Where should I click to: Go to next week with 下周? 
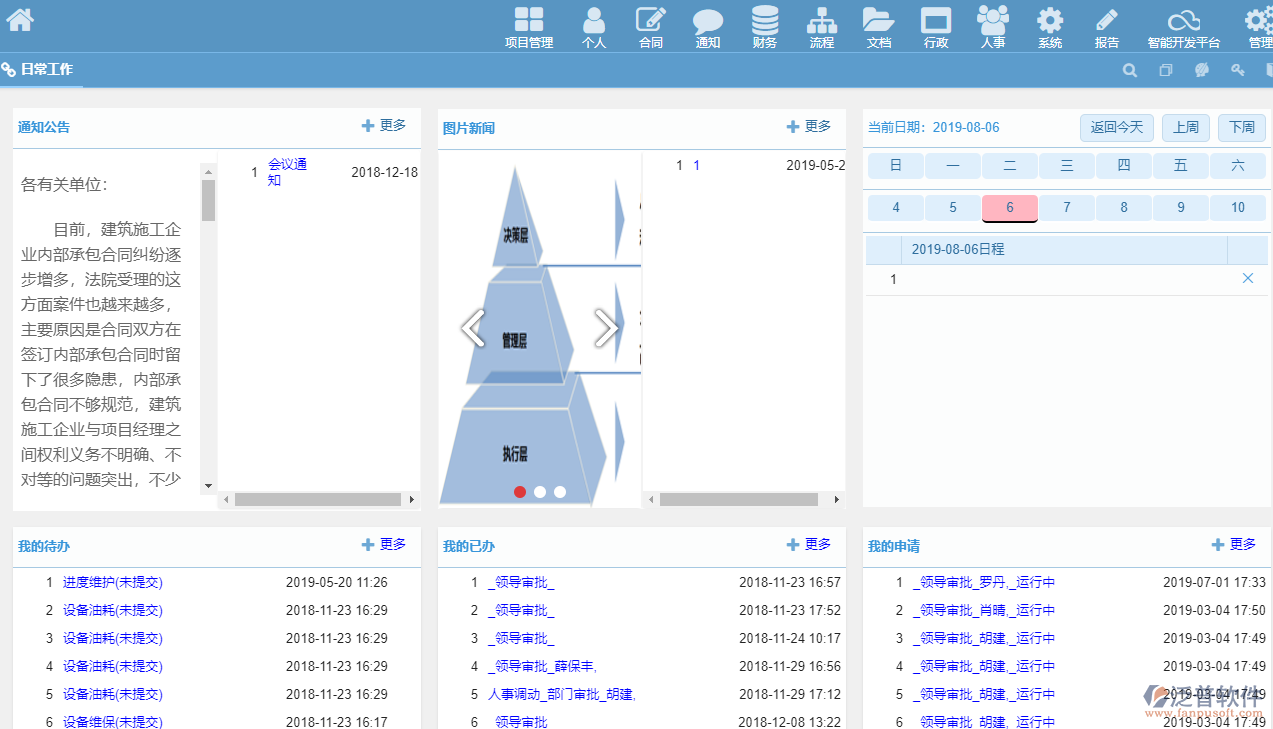(1242, 127)
